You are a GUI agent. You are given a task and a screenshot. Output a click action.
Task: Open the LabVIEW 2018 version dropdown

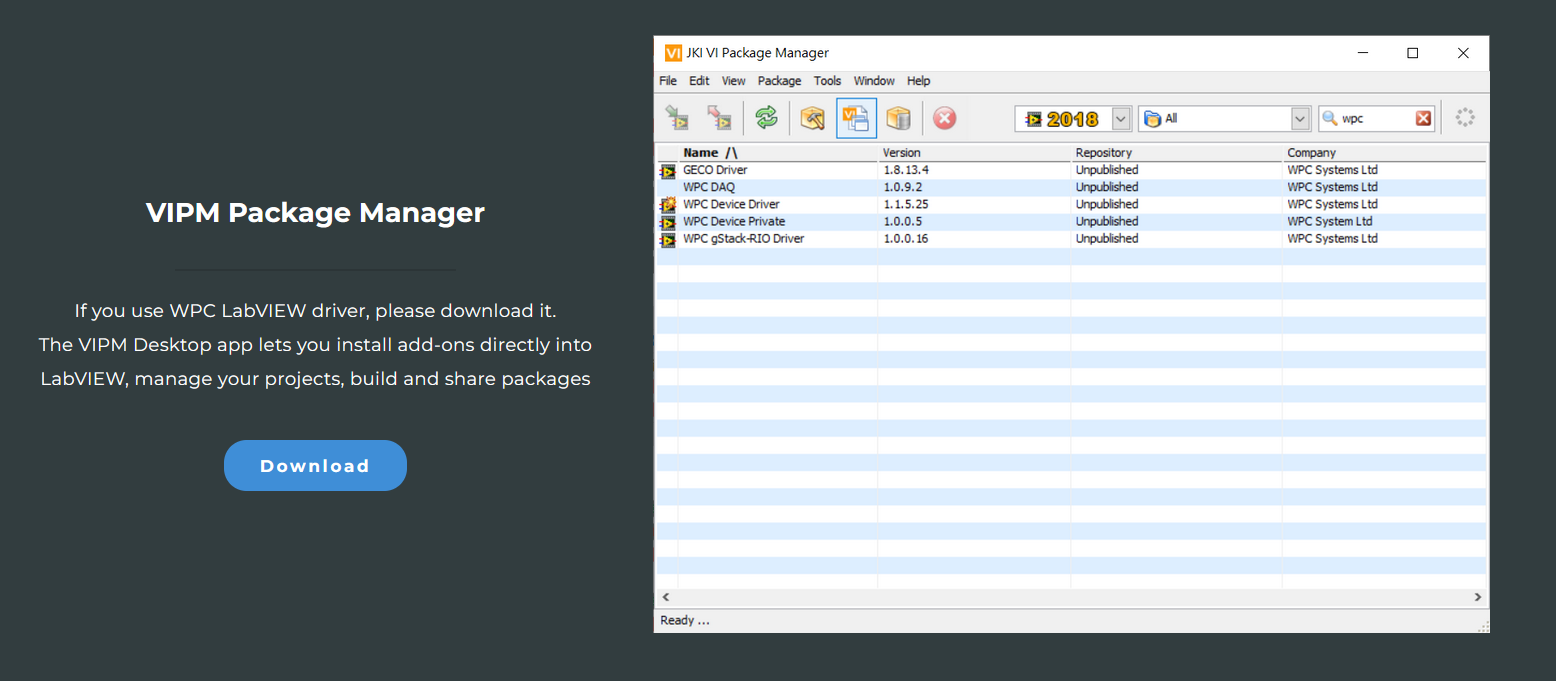tap(1120, 117)
